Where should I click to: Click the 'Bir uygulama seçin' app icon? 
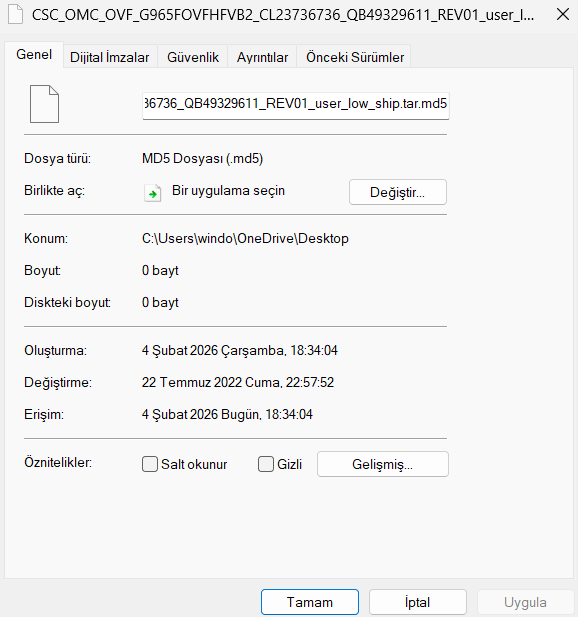point(153,193)
